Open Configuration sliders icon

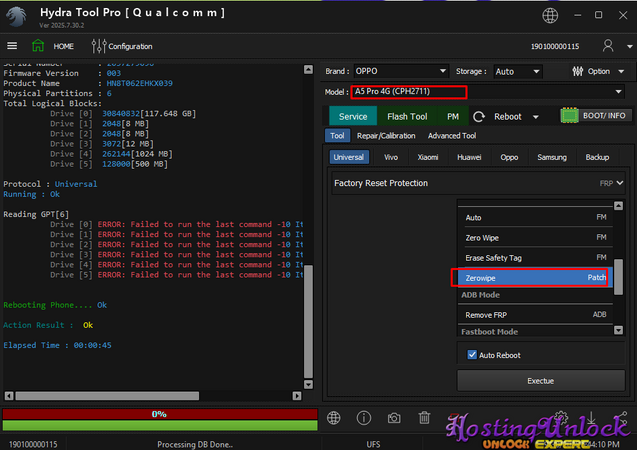(x=98, y=46)
